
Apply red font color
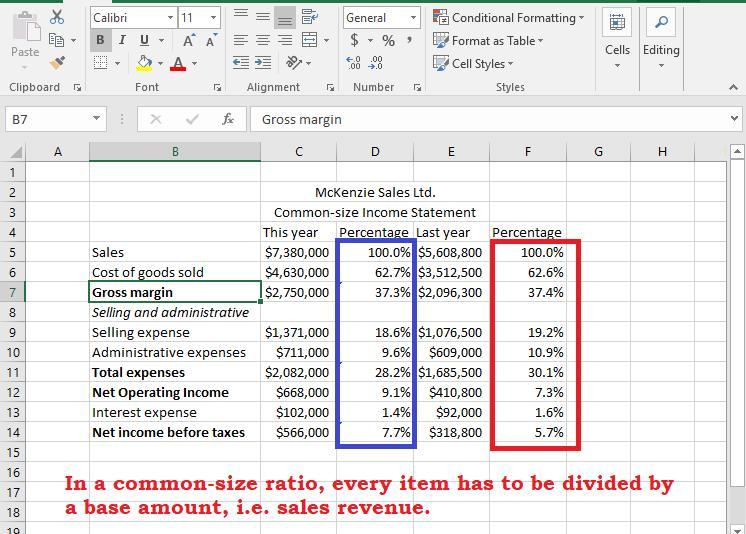(x=178, y=63)
